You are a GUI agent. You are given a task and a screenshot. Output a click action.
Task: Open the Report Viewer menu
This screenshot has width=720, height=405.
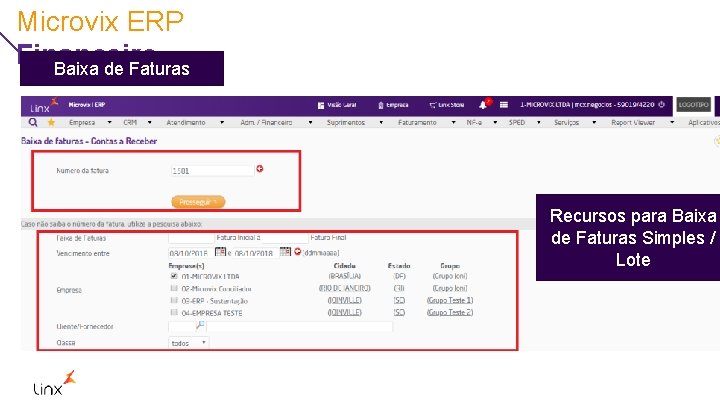pos(633,123)
